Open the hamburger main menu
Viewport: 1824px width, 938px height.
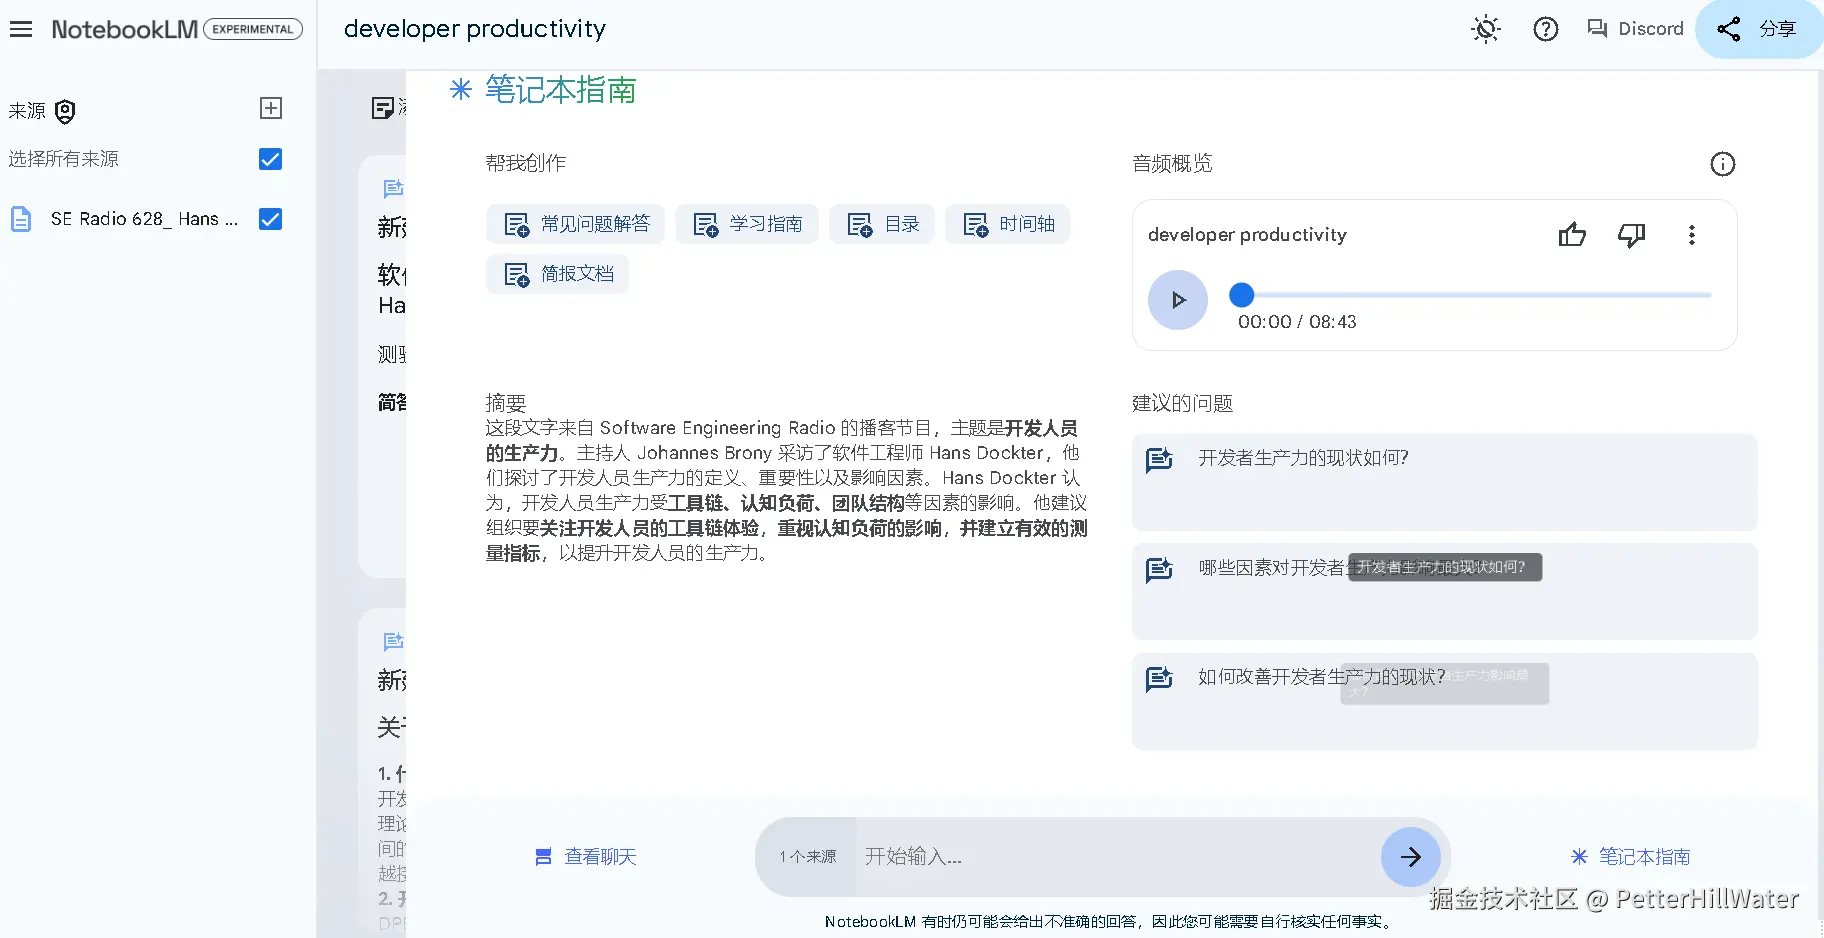pos(21,29)
